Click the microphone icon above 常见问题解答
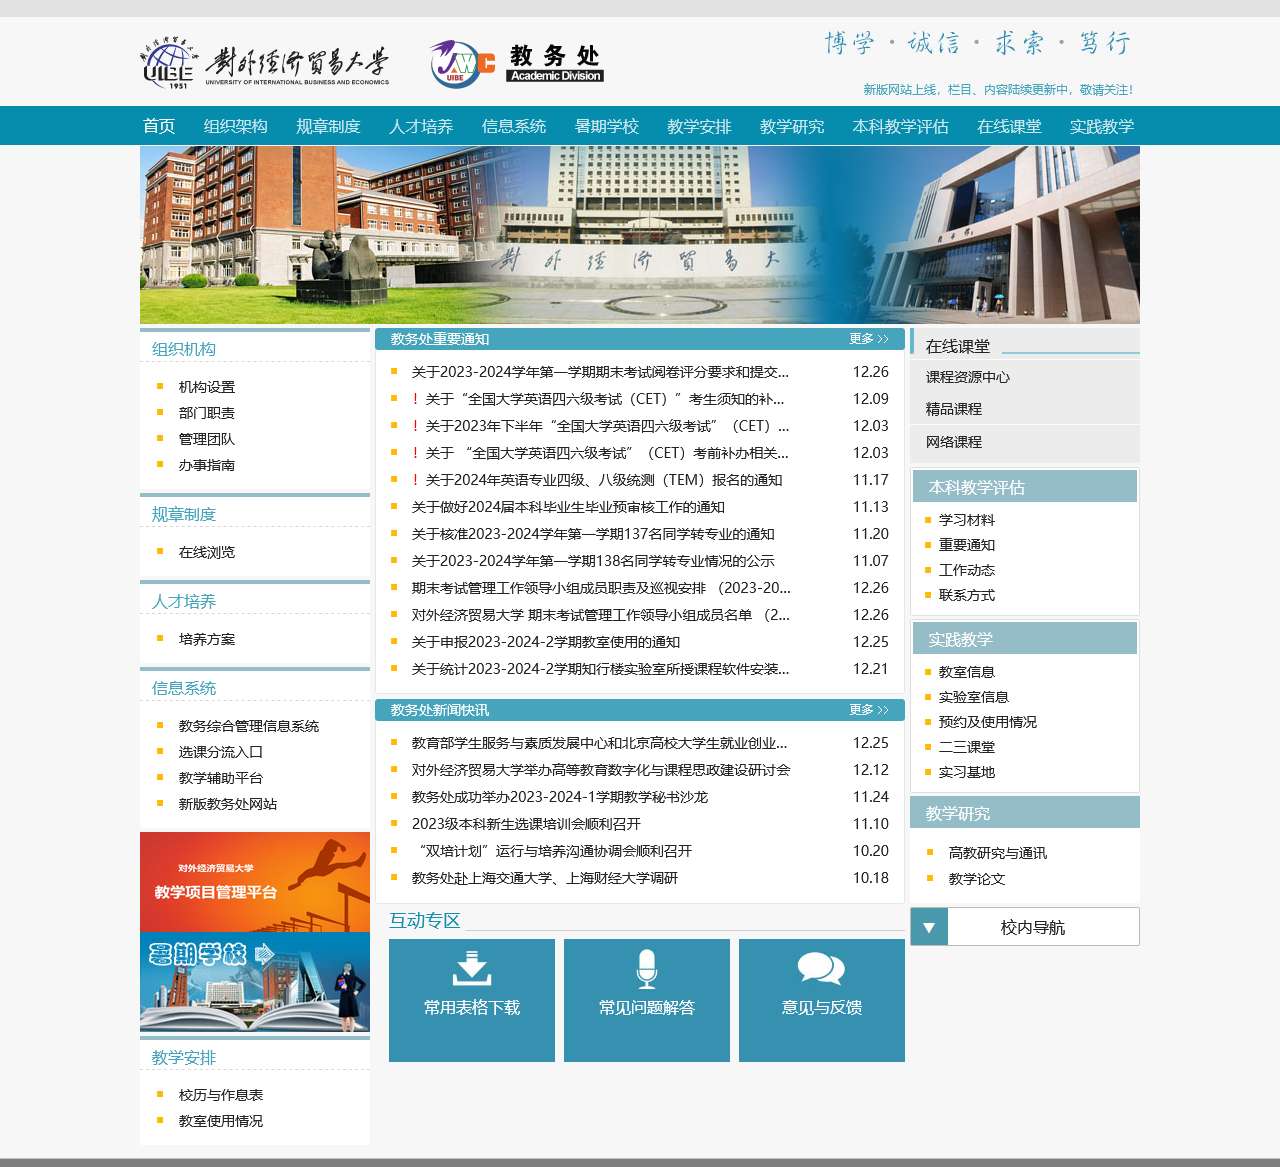This screenshot has width=1280, height=1167. (x=647, y=969)
